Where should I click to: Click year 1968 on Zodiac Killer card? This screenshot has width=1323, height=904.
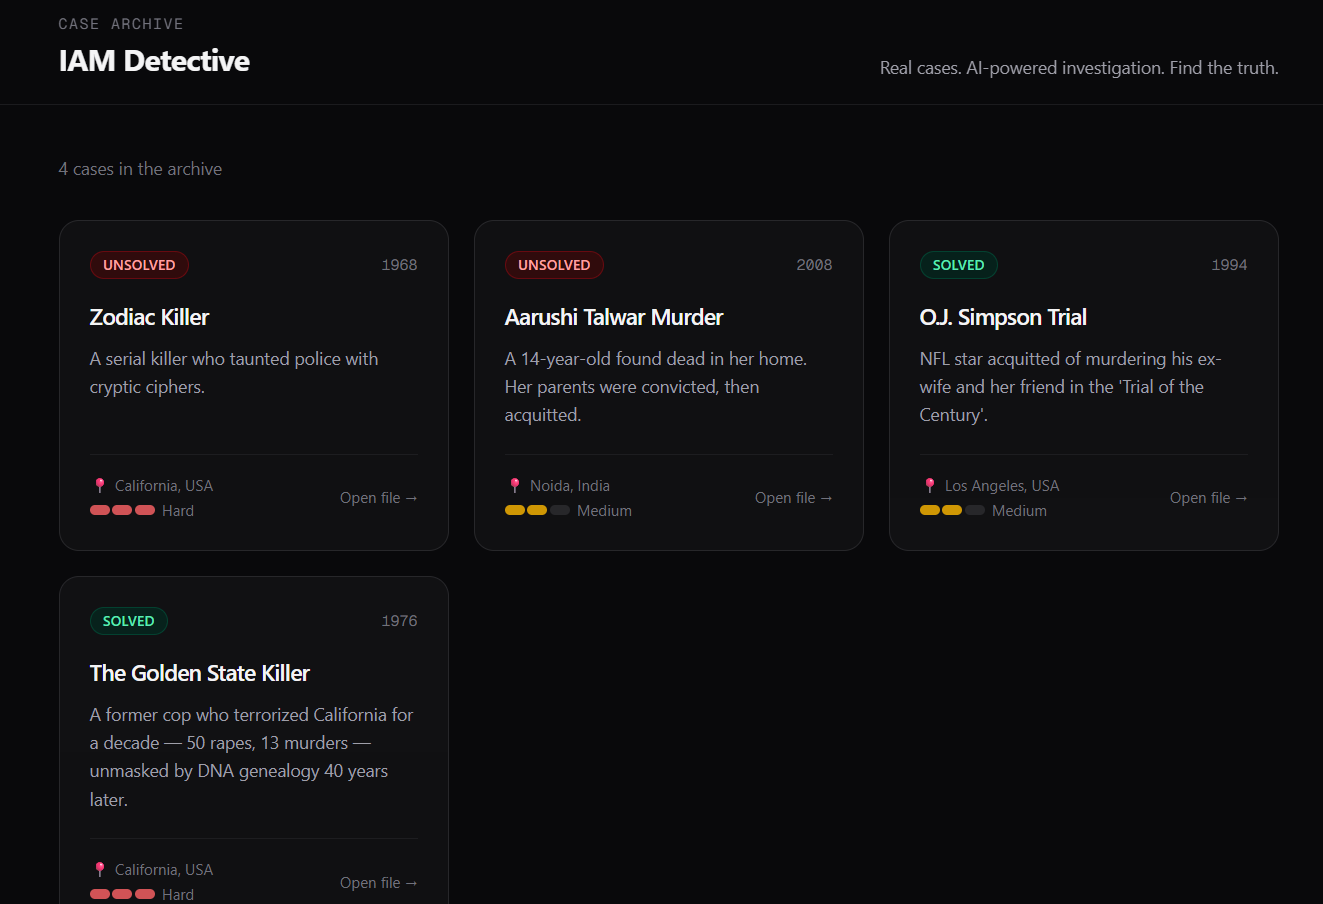[x=399, y=265]
